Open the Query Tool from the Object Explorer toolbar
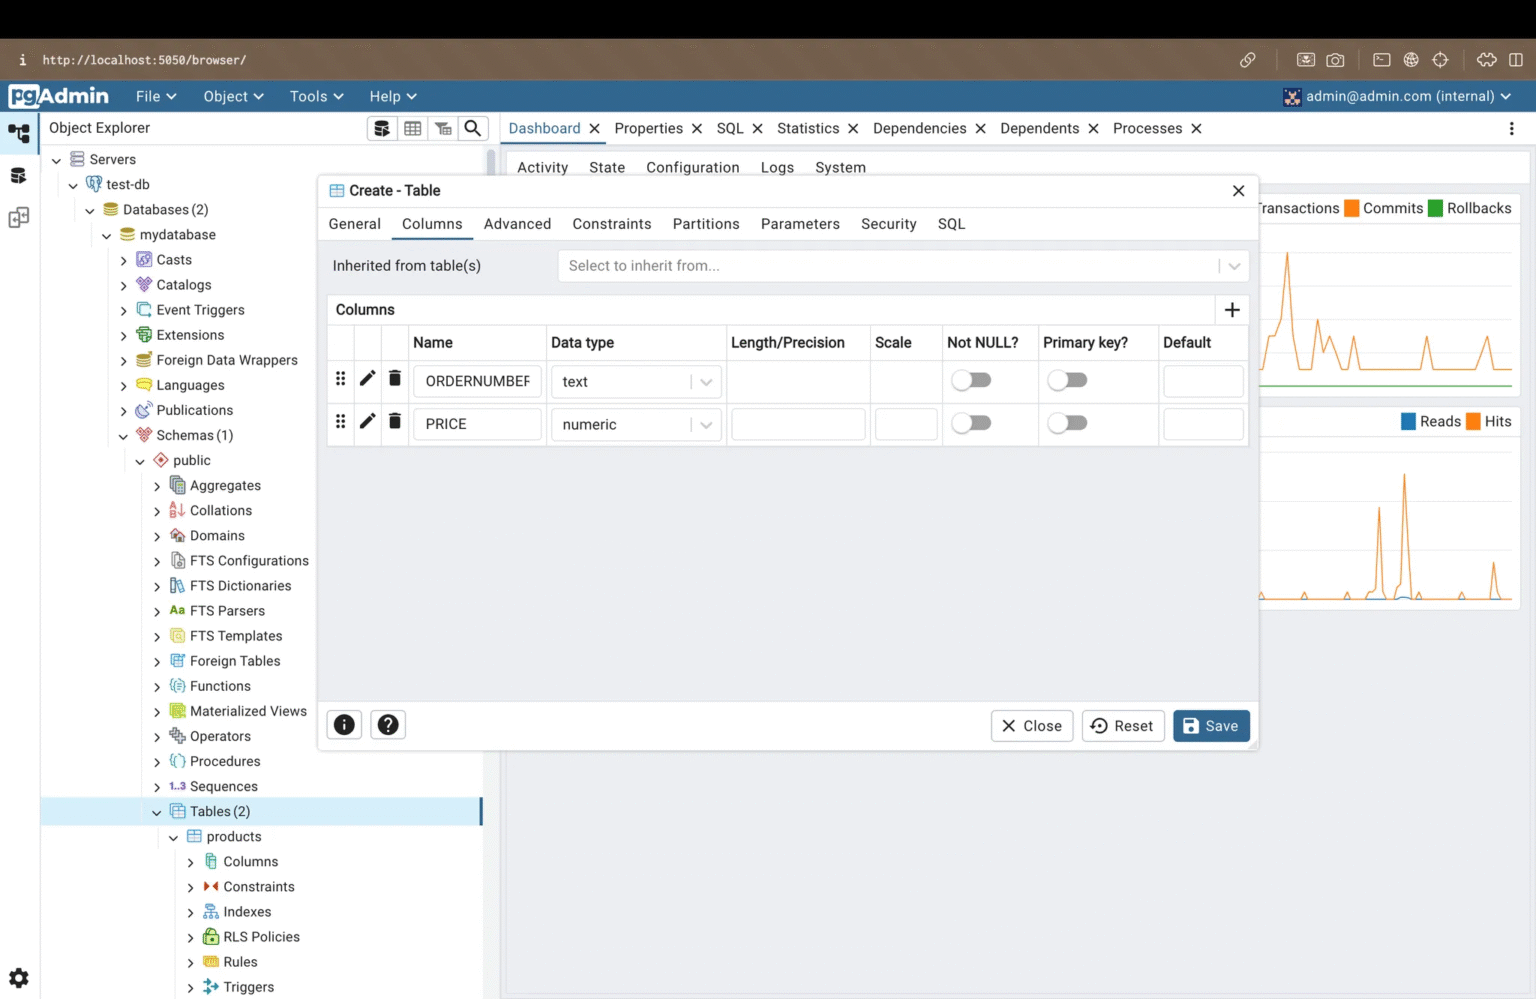 point(382,128)
